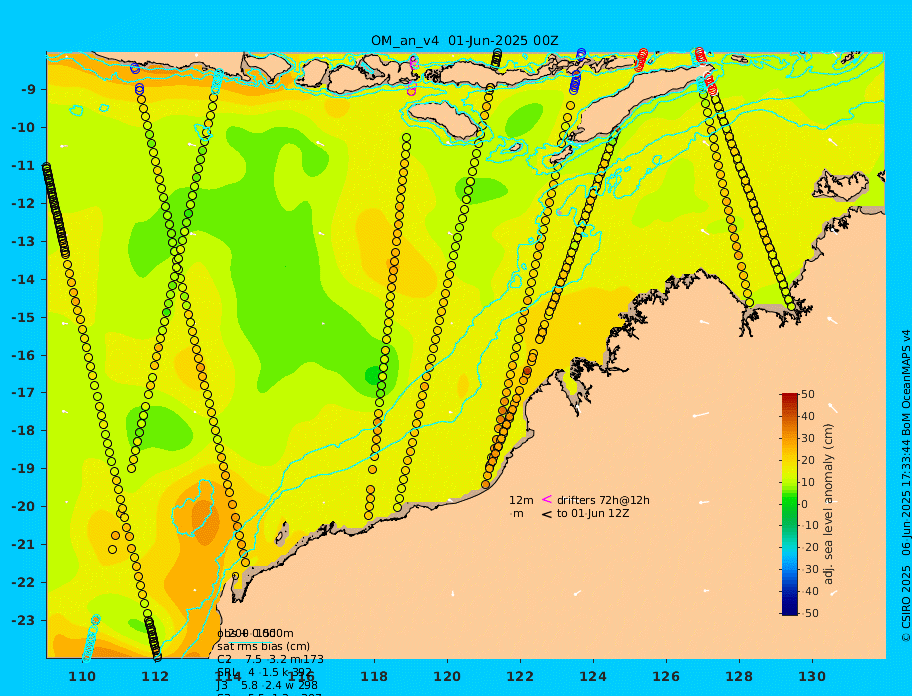The height and width of the screenshot is (696, 912).
Task: Click the longitude axis label 124
Action: click(x=593, y=677)
